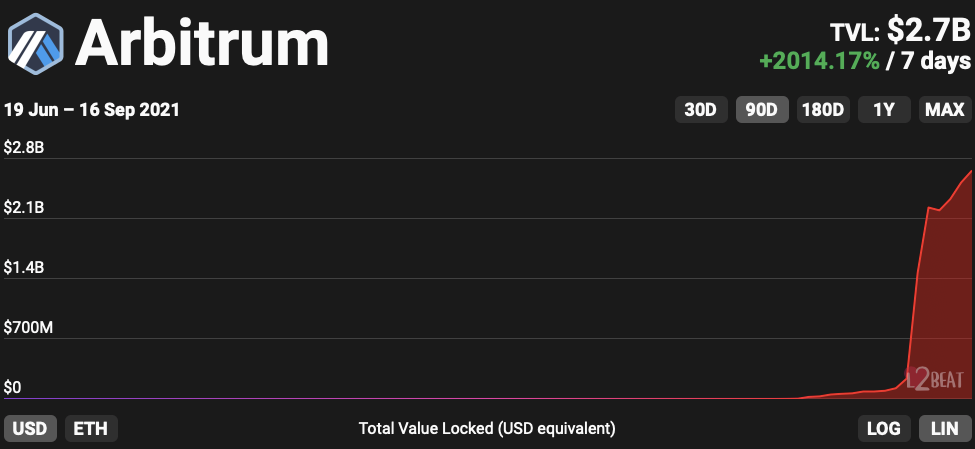Click the 19 Jun – 16 Sep 2021 date range
975x449 pixels.
point(92,110)
